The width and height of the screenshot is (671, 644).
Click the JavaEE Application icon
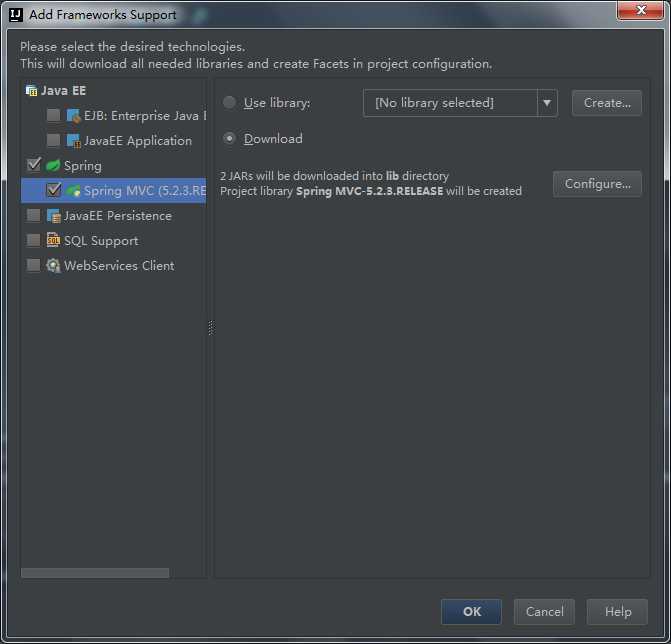click(x=74, y=141)
